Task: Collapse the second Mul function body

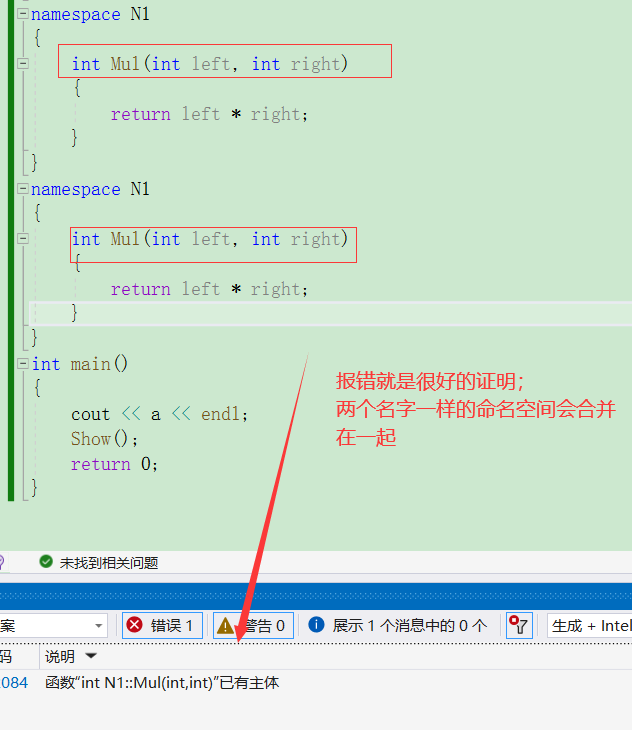Action: click(22, 238)
